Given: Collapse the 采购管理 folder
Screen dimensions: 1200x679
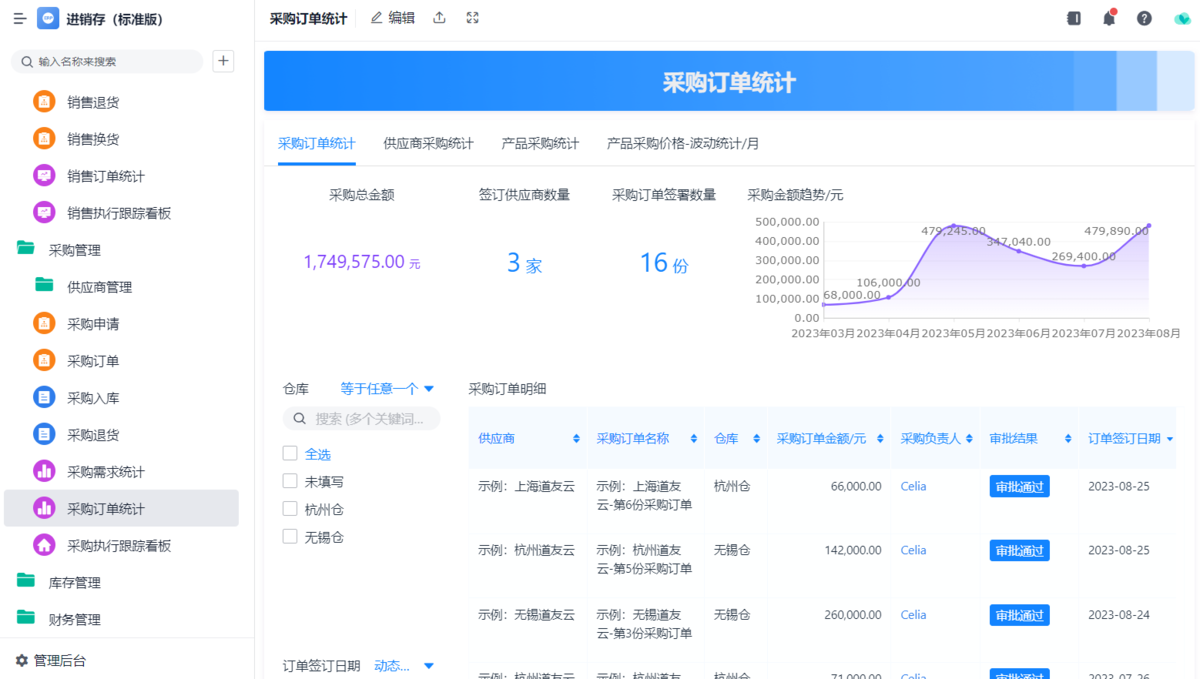Looking at the screenshot, I should pyautogui.click(x=74, y=250).
